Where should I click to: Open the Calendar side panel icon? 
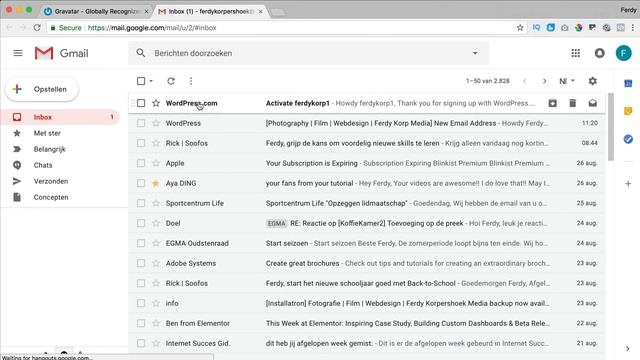628,83
